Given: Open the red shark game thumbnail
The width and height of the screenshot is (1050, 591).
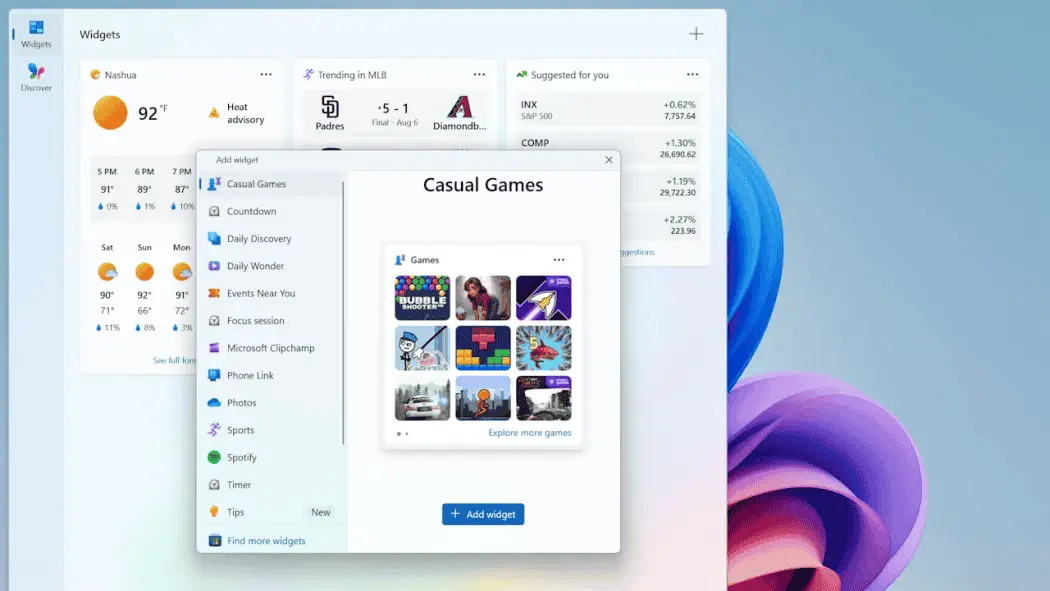Looking at the screenshot, I should point(544,348).
